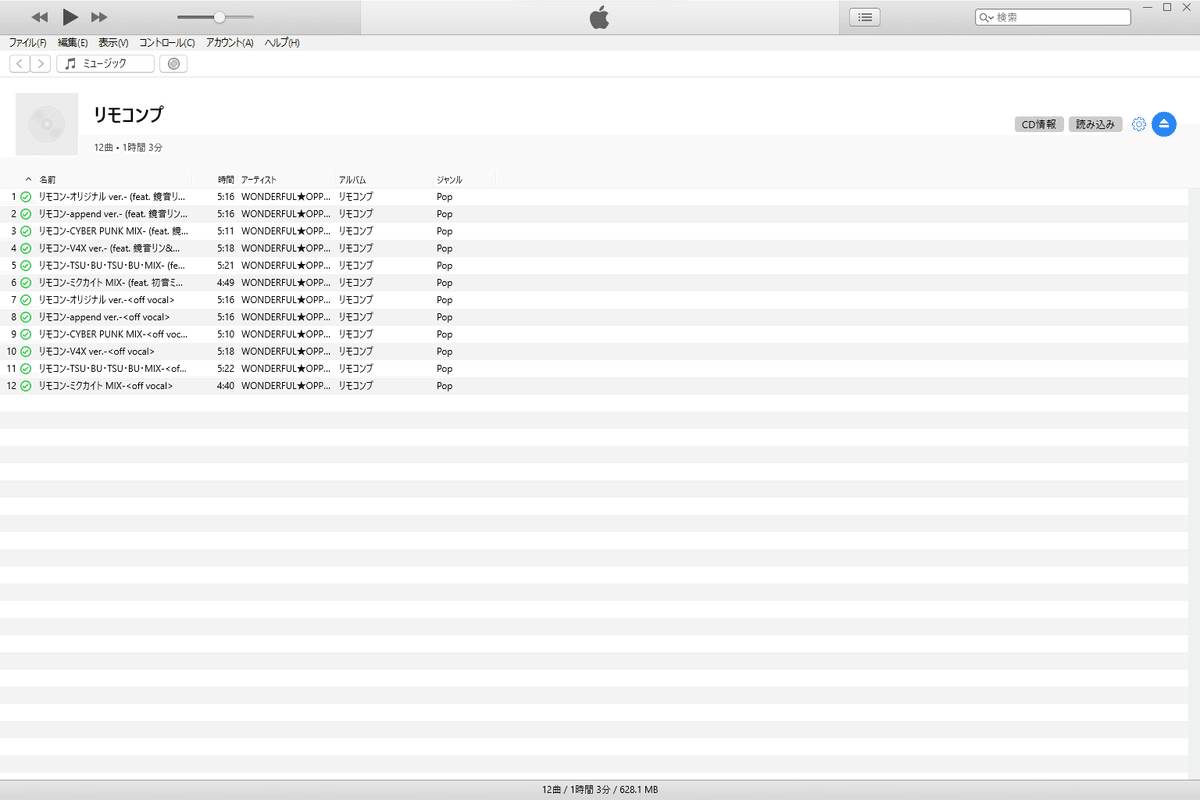Uncheck track 10 V4X ver. off vocal
The width and height of the screenshot is (1200, 800).
point(26,352)
